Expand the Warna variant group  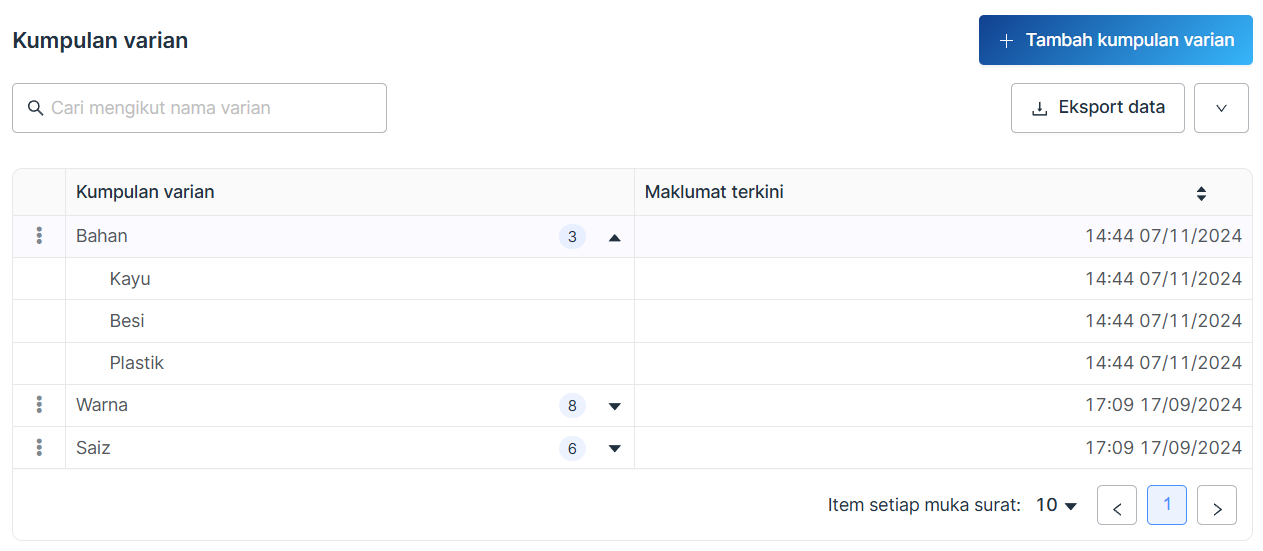point(614,406)
